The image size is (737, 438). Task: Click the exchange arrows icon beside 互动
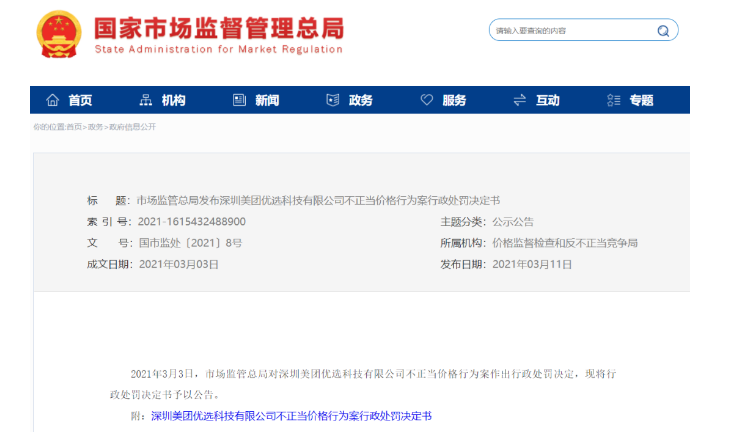[519, 100]
